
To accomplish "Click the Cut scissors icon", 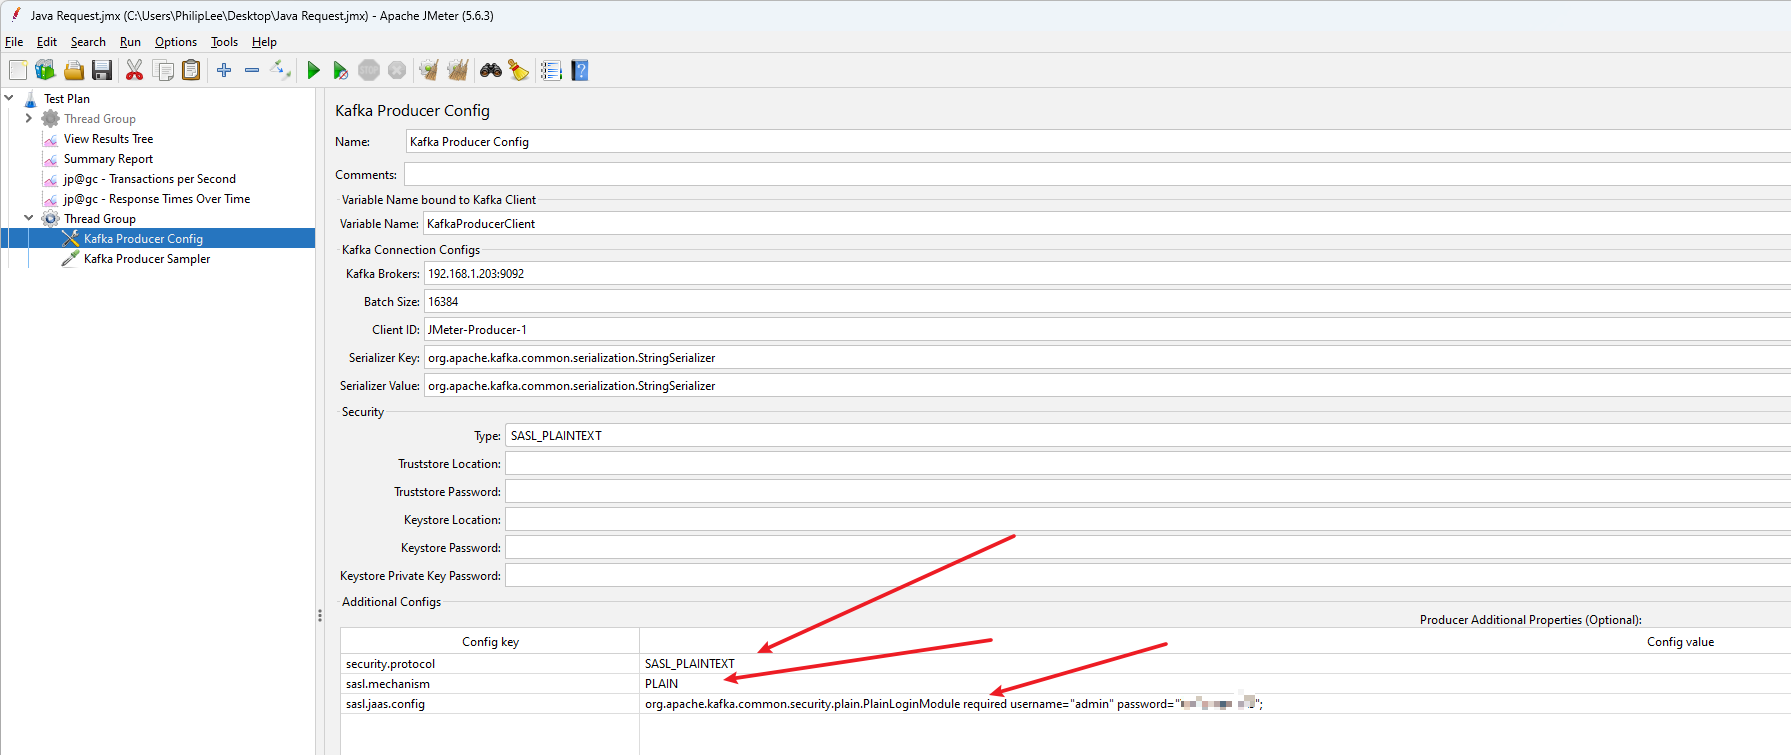I will 134,70.
